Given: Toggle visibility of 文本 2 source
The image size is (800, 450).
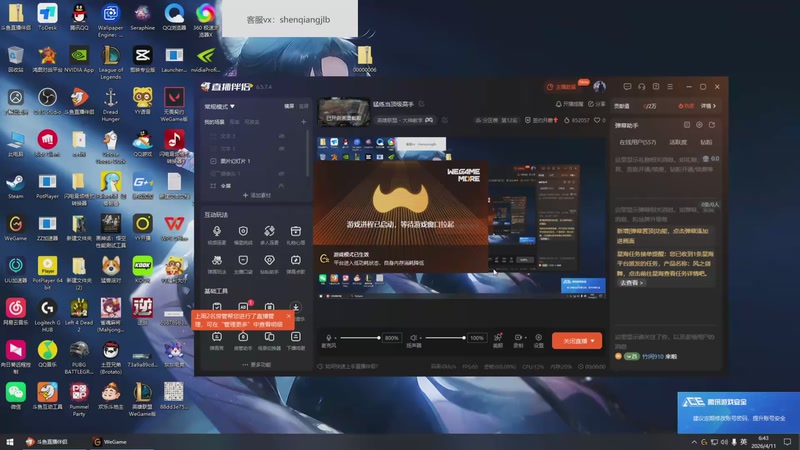Looking at the screenshot, I should click(281, 136).
